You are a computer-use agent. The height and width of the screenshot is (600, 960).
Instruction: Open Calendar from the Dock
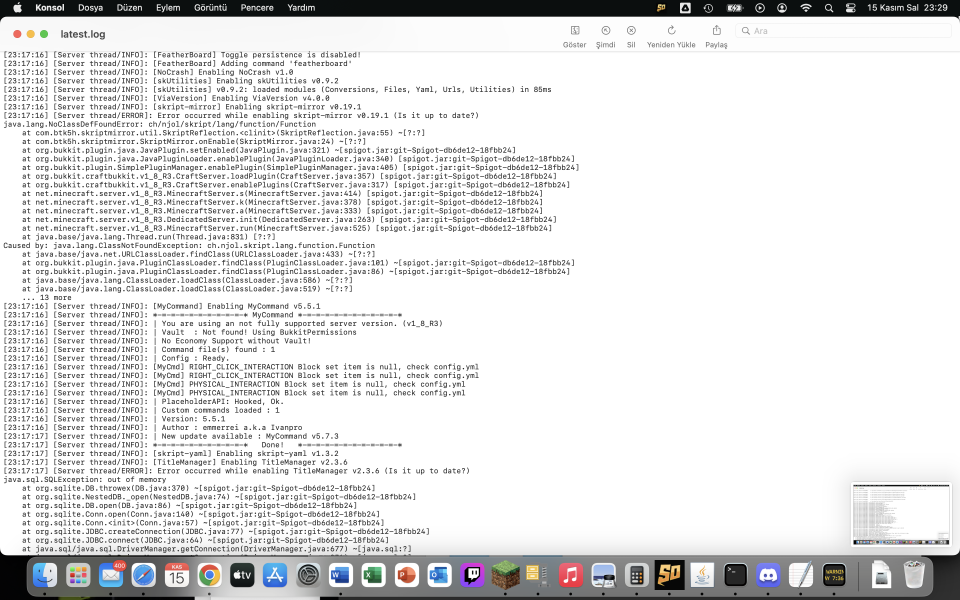[x=177, y=576]
